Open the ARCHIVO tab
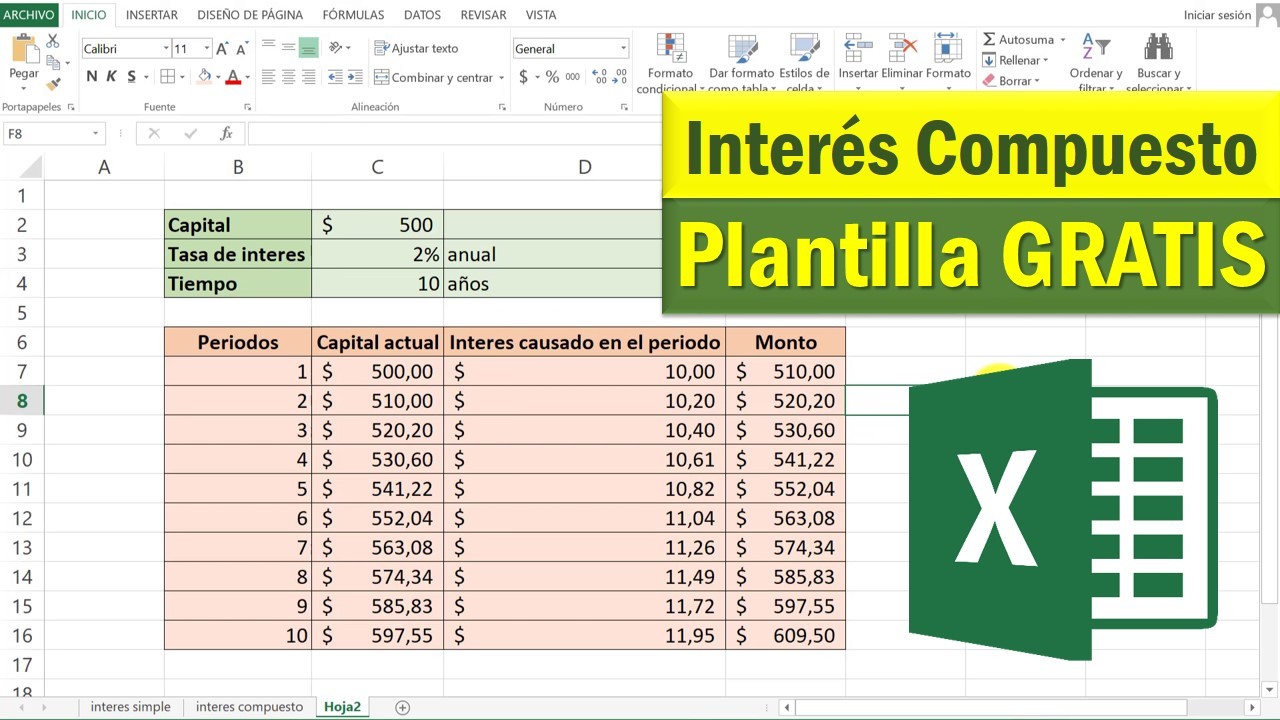This screenshot has height=720, width=1280. point(29,15)
